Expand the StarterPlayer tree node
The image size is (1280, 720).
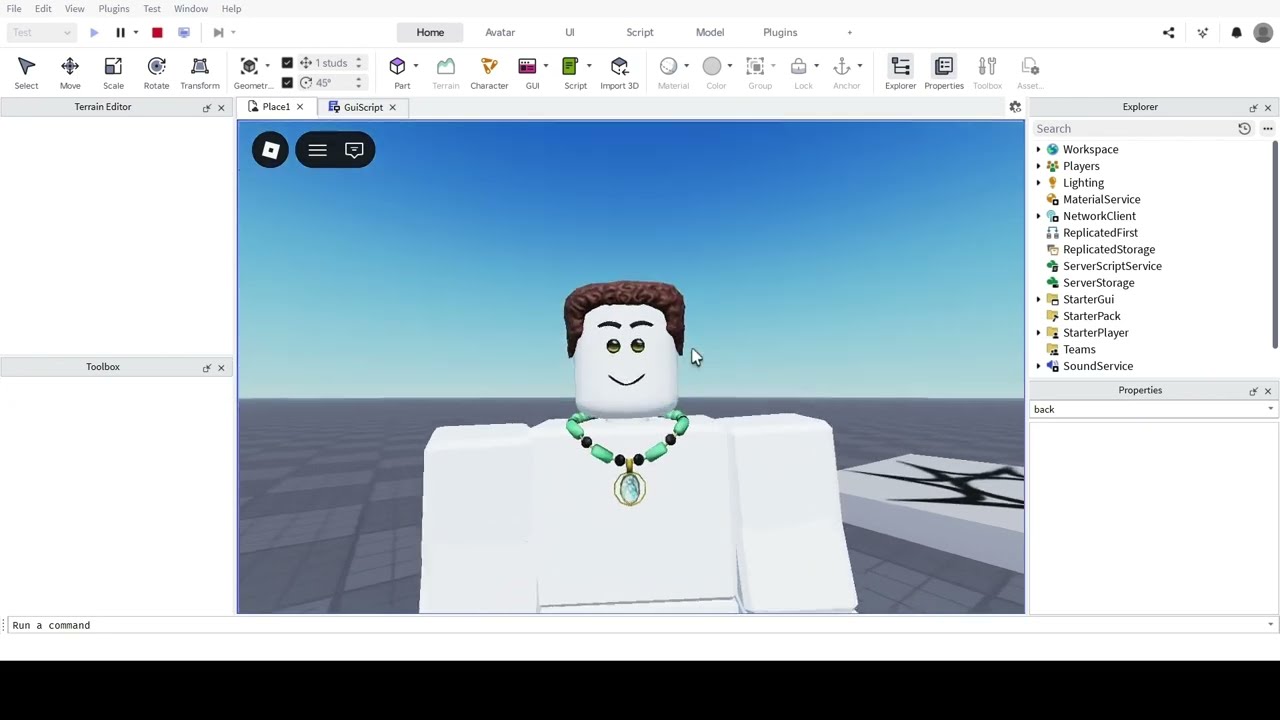[x=1038, y=333]
